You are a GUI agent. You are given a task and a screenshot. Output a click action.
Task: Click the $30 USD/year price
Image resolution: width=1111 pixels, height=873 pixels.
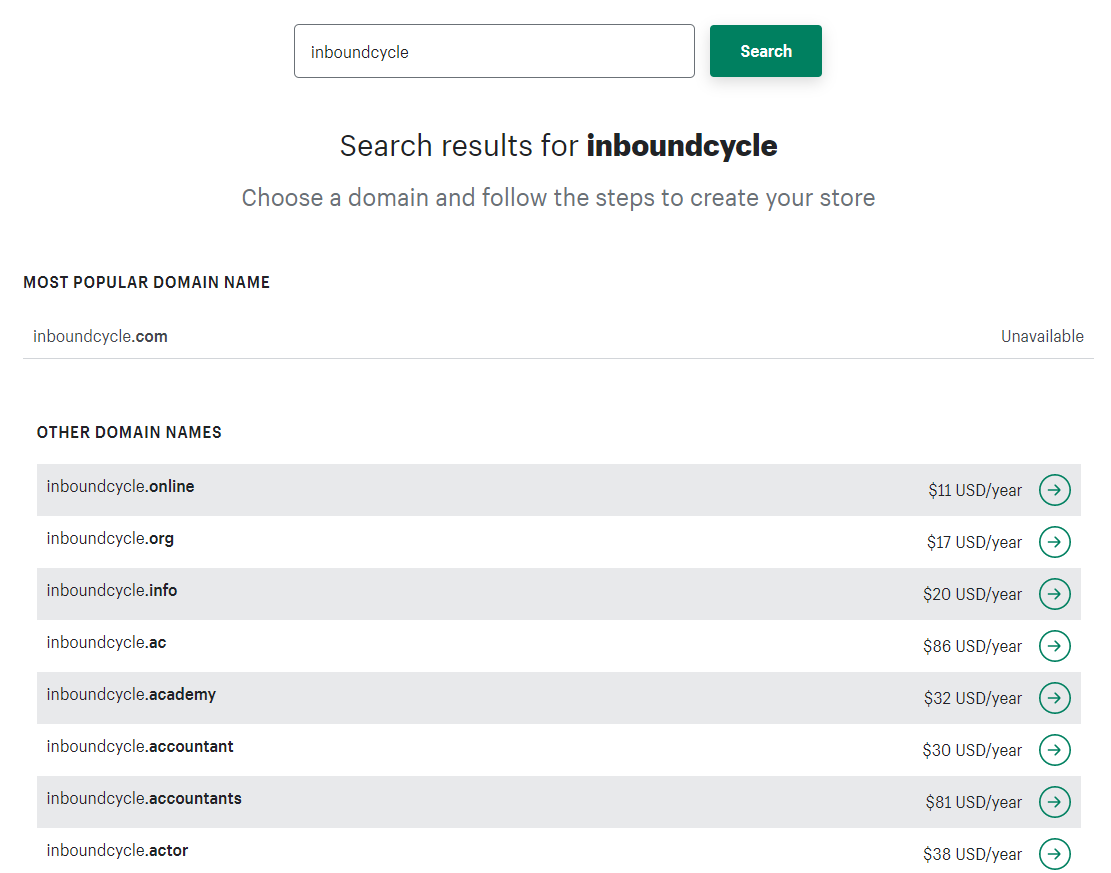point(972,750)
